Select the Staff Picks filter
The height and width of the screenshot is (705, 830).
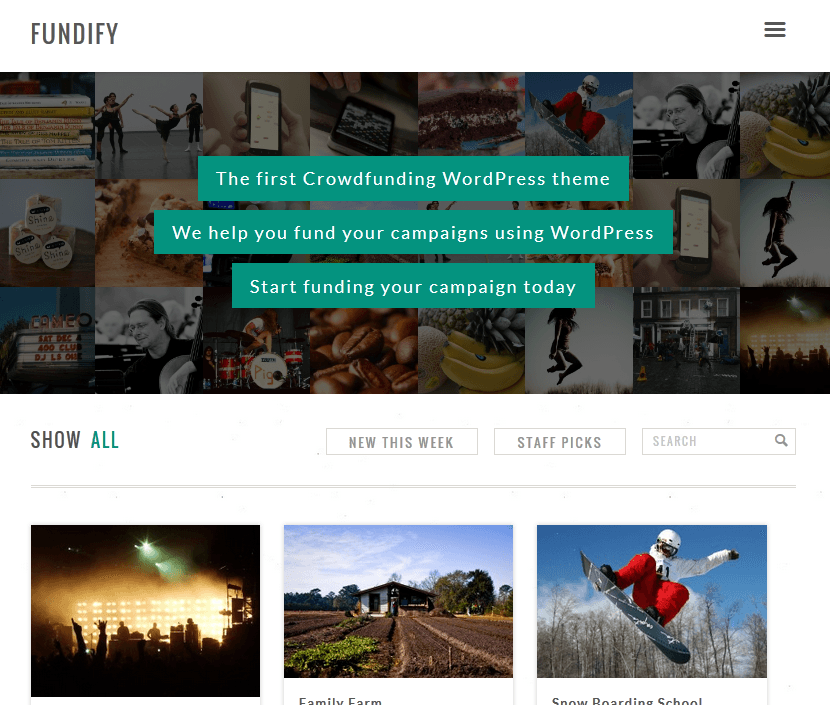point(560,441)
